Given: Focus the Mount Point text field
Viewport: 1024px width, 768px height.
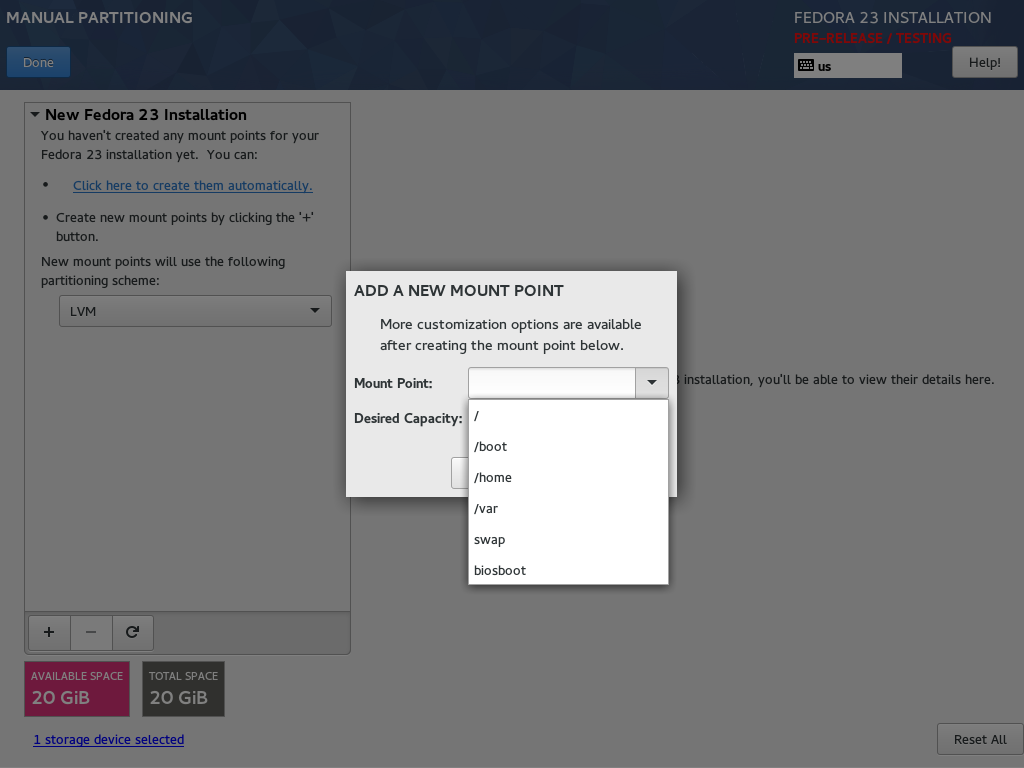Looking at the screenshot, I should coord(552,383).
